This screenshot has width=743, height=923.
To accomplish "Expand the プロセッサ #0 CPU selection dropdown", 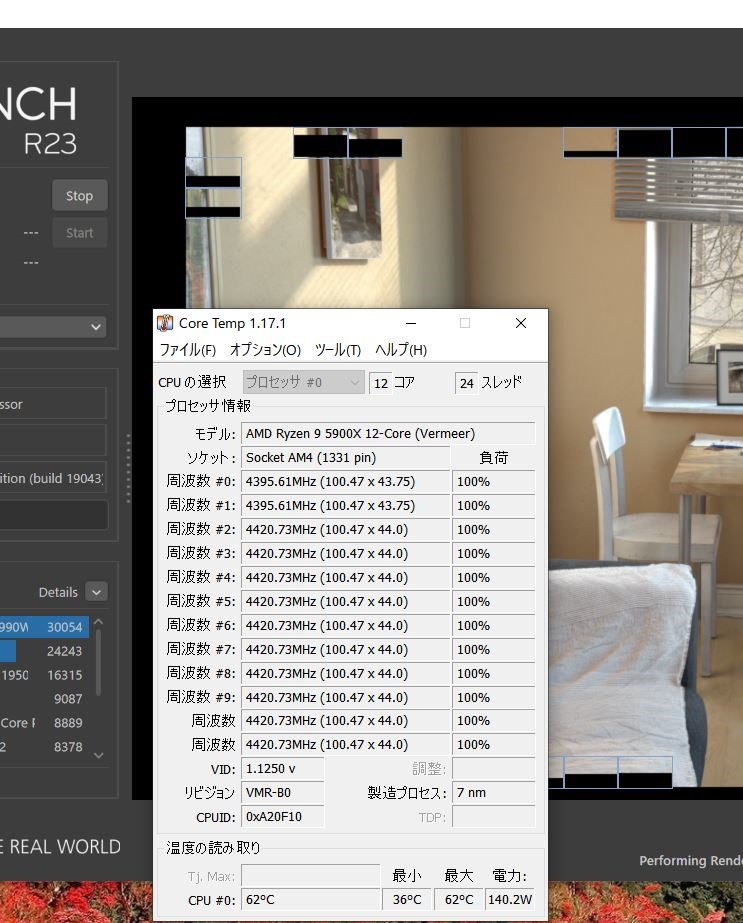I will point(304,383).
